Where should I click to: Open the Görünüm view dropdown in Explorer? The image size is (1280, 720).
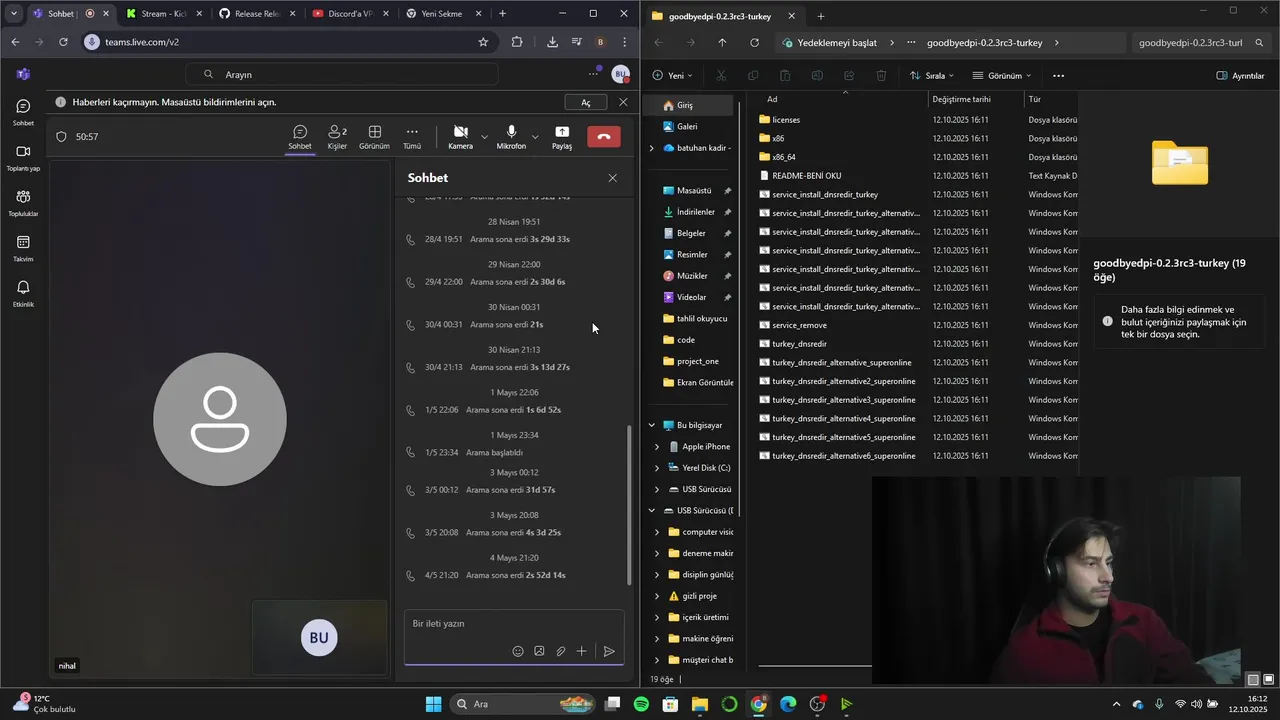[1000, 75]
